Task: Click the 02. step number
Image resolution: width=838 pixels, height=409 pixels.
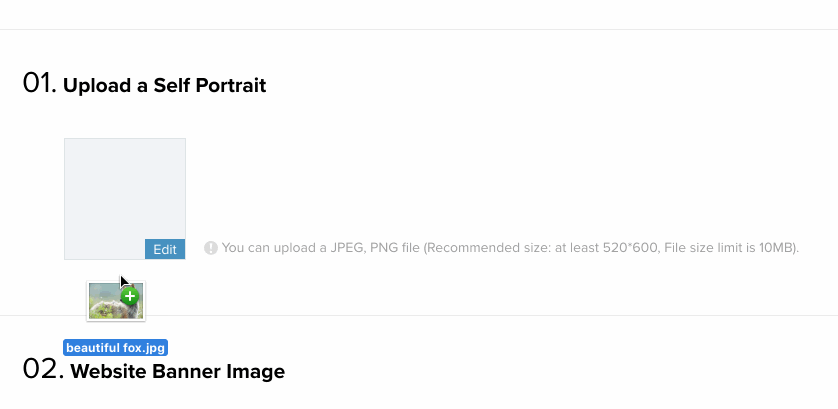Action: pyautogui.click(x=43, y=369)
